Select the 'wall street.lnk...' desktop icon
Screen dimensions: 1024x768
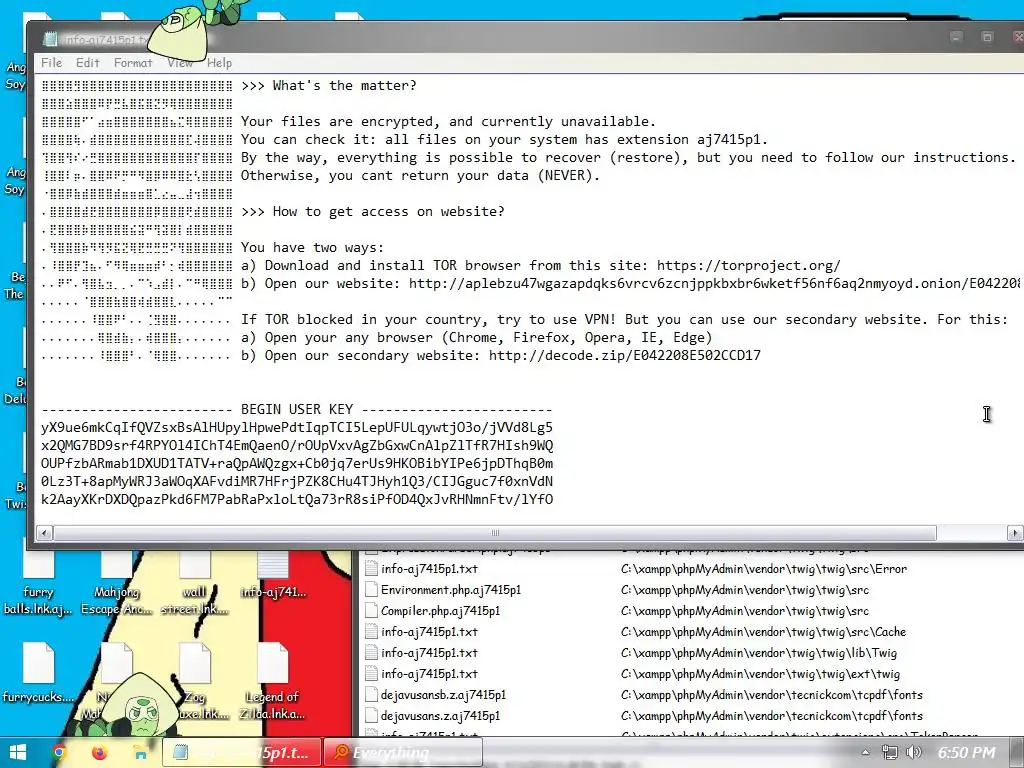tap(195, 583)
